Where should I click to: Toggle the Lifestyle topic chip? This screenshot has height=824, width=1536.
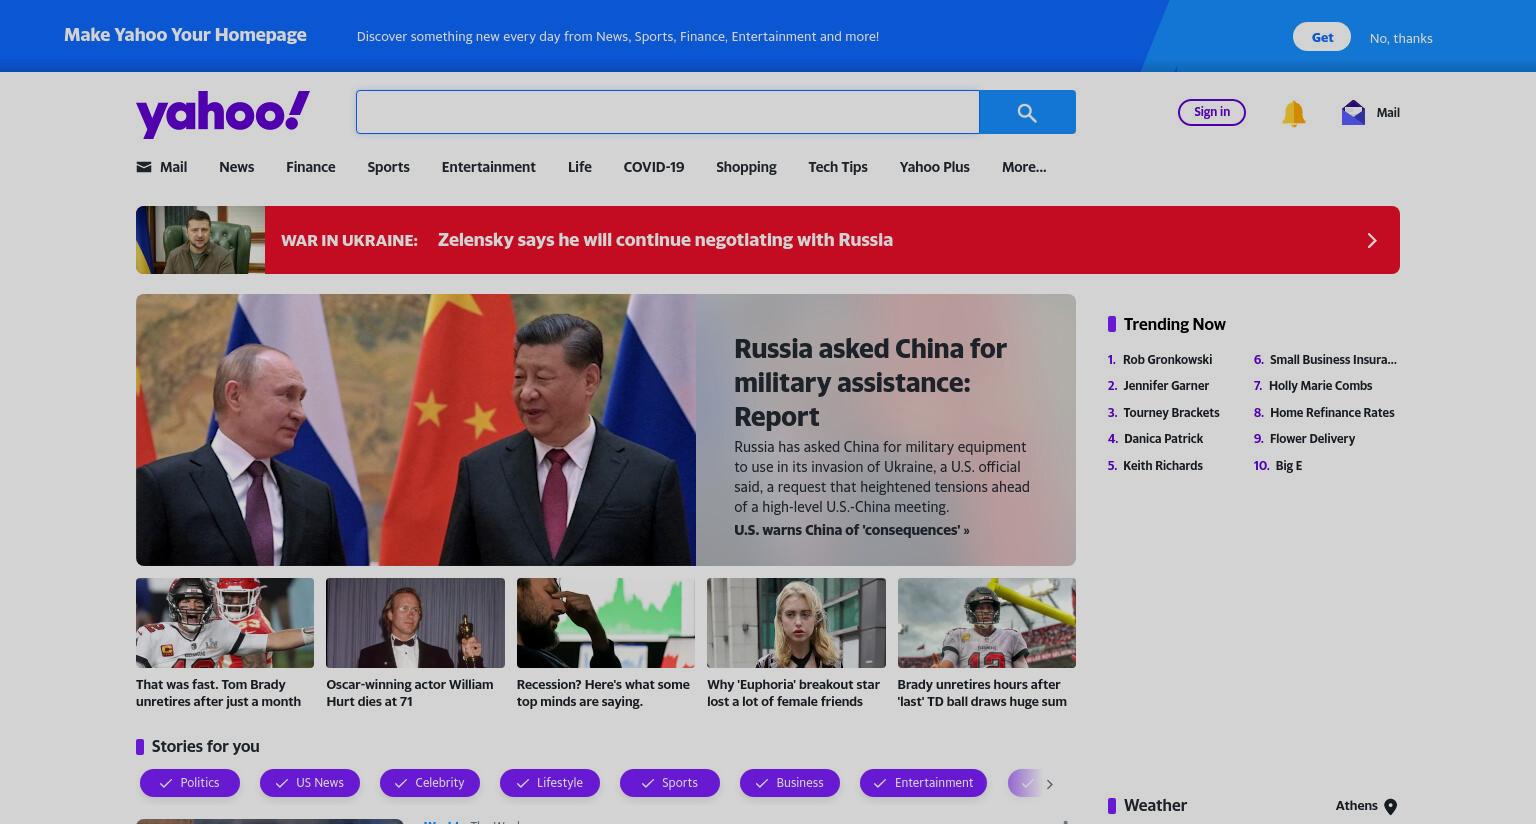[x=550, y=783]
